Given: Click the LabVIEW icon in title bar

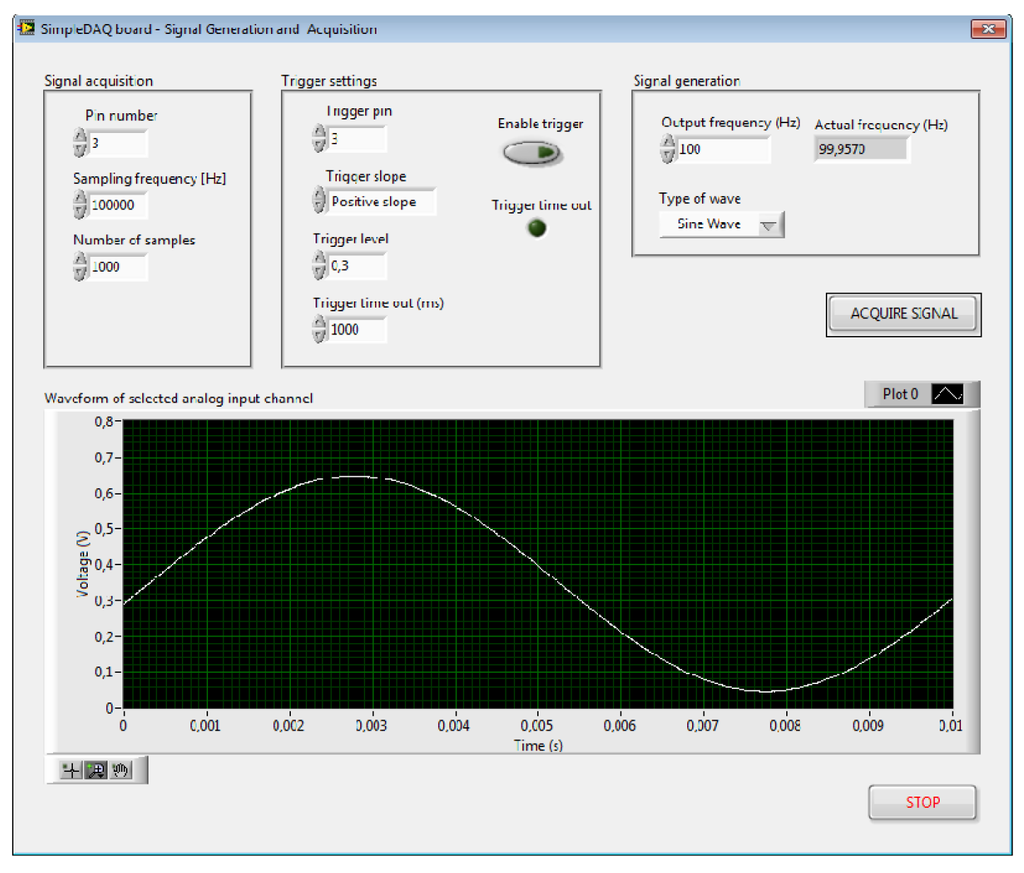Looking at the screenshot, I should [x=27, y=28].
